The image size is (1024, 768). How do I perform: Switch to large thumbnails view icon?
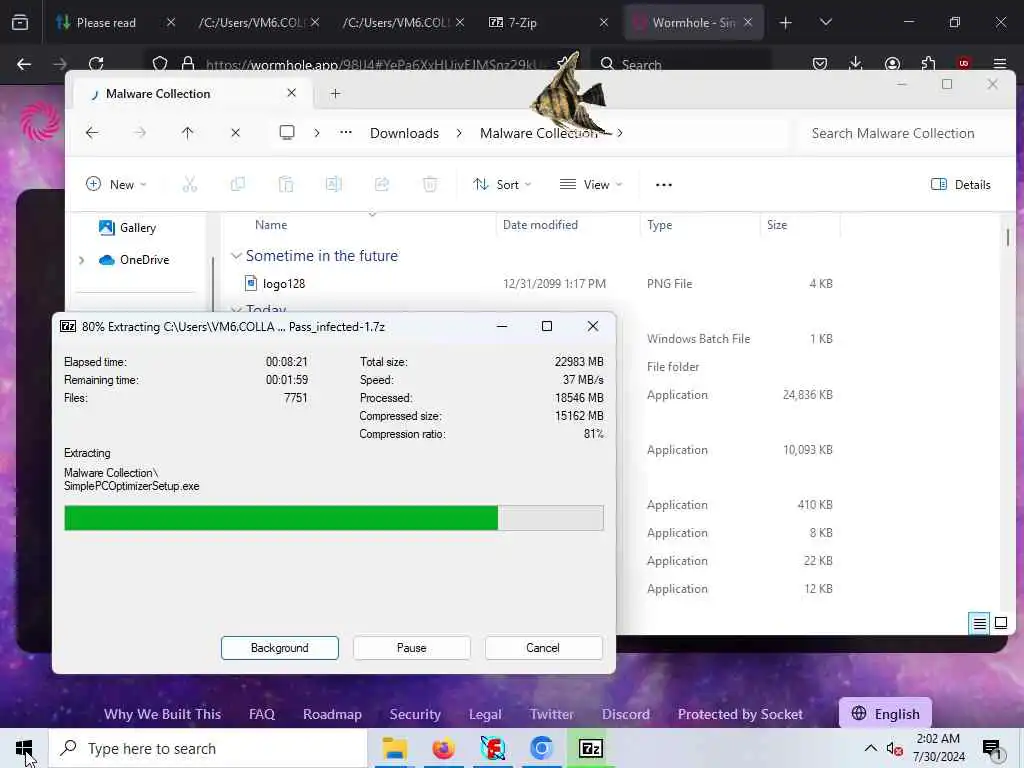pyautogui.click(x=1001, y=623)
